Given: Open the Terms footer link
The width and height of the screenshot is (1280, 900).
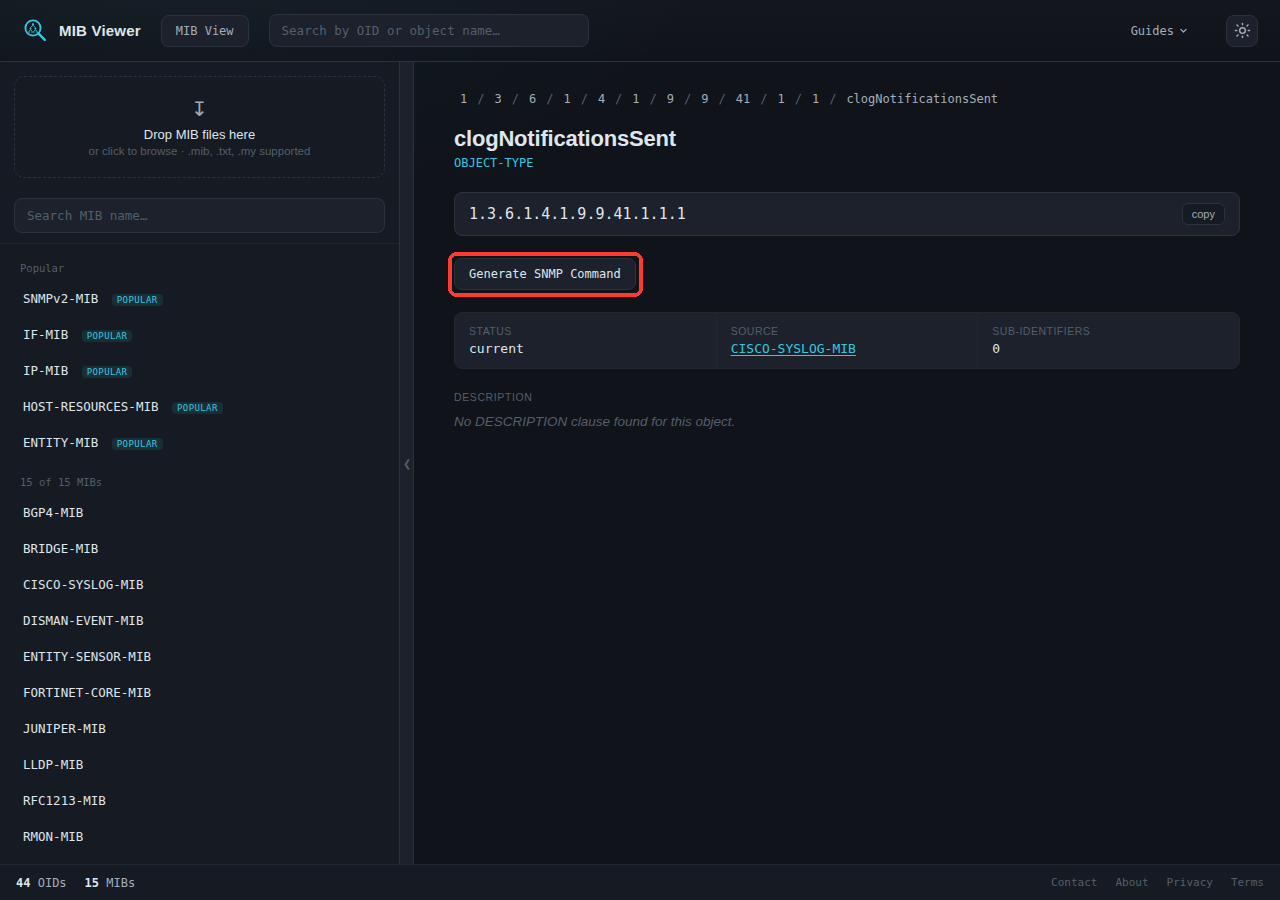Looking at the screenshot, I should click(1247, 883).
